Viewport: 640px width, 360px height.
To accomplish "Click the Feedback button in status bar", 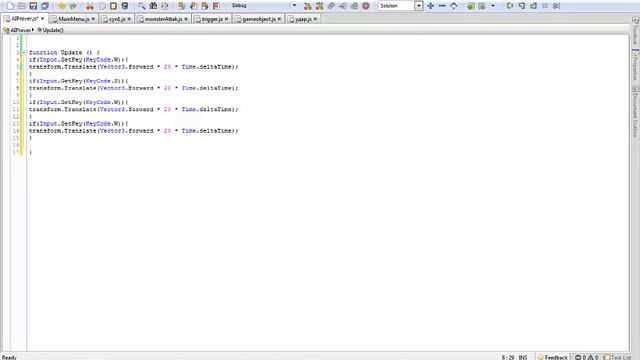I will [553, 357].
